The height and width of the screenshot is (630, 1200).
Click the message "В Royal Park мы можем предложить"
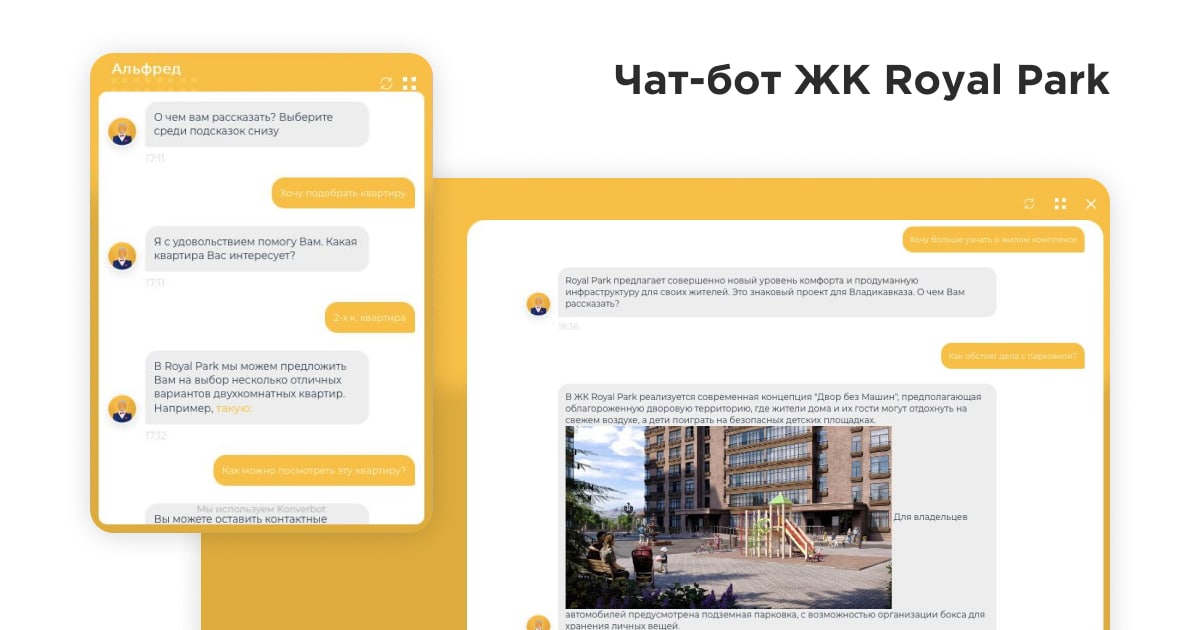click(257, 387)
